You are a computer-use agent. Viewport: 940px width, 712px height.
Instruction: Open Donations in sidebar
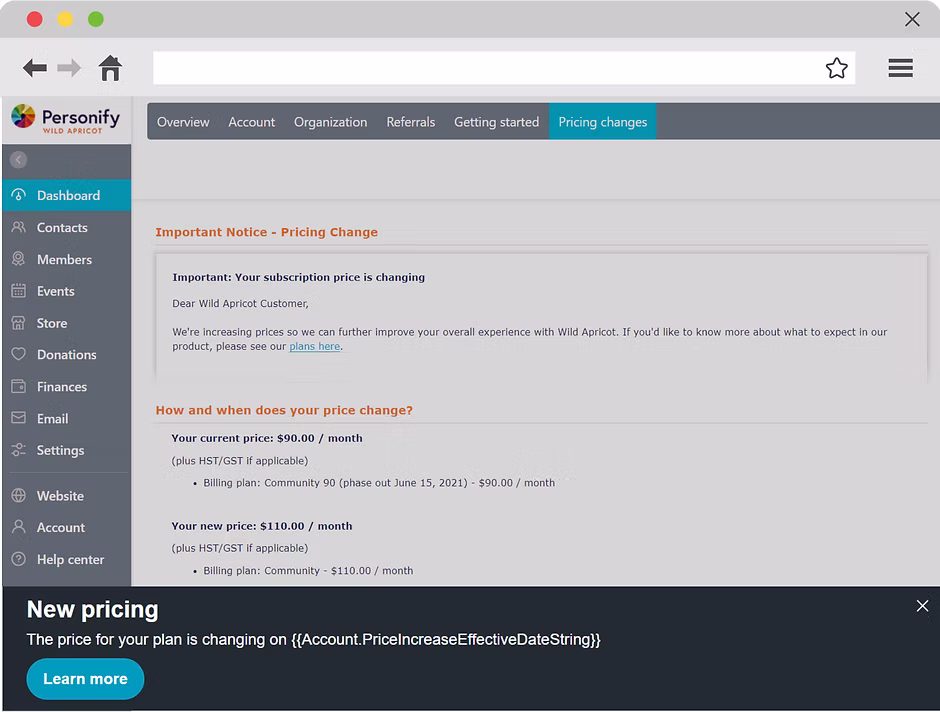point(67,354)
